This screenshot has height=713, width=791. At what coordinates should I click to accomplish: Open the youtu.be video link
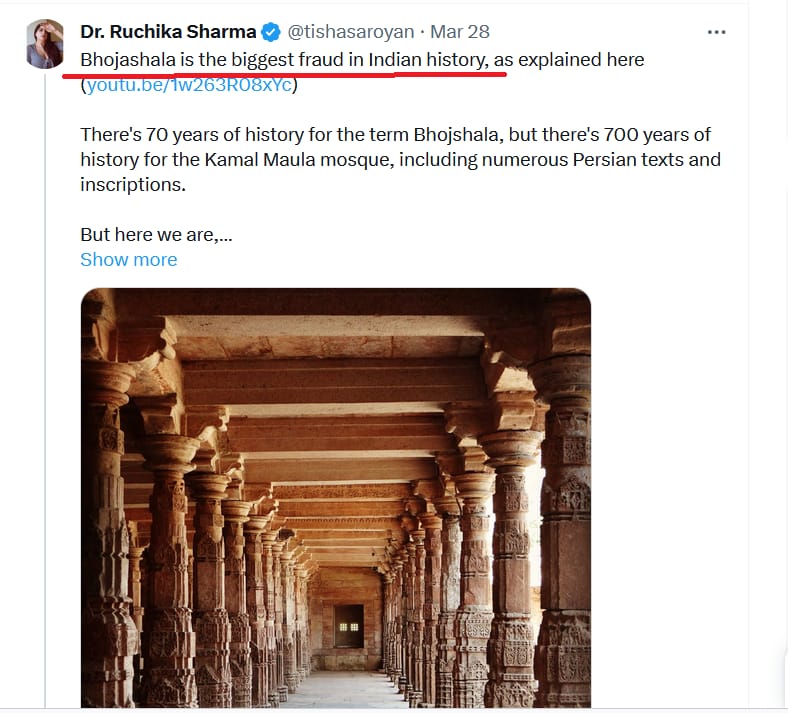pos(189,85)
